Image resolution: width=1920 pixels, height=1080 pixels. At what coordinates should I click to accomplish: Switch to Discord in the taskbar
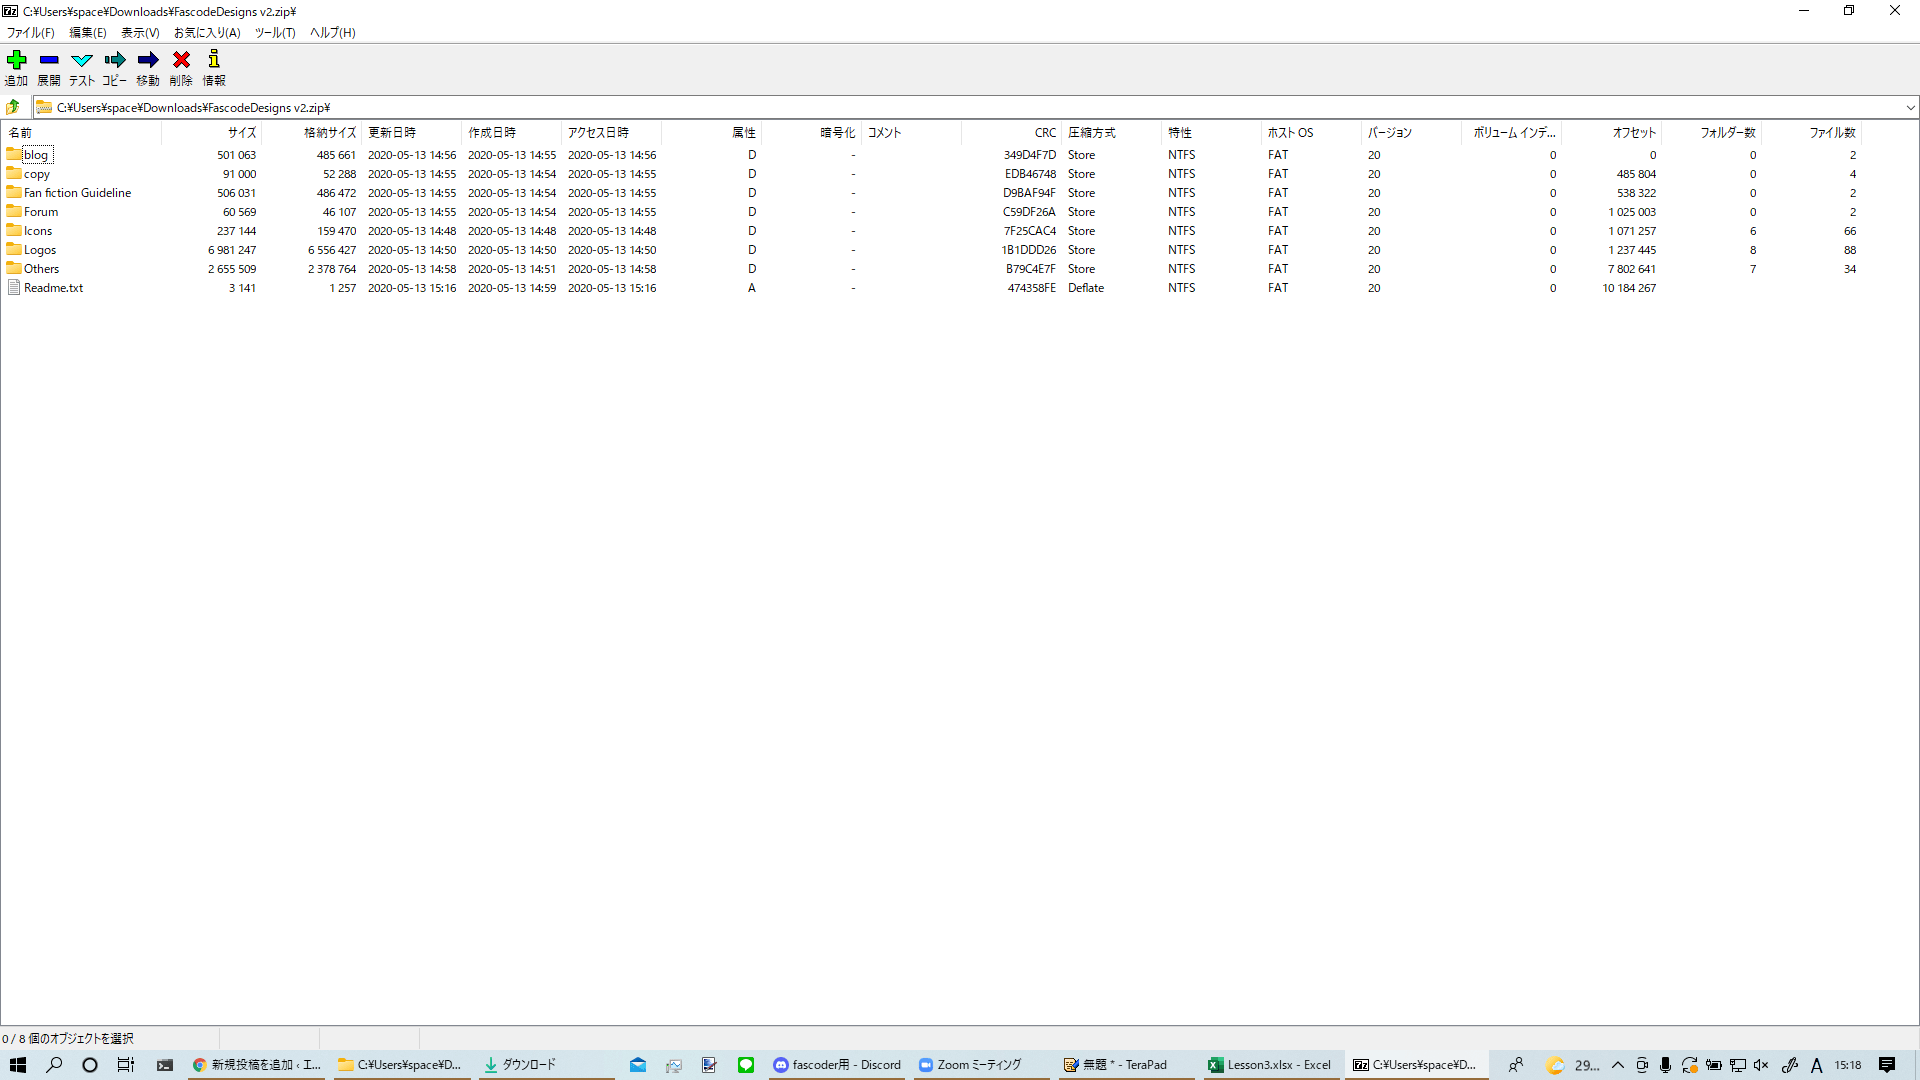pos(837,1065)
